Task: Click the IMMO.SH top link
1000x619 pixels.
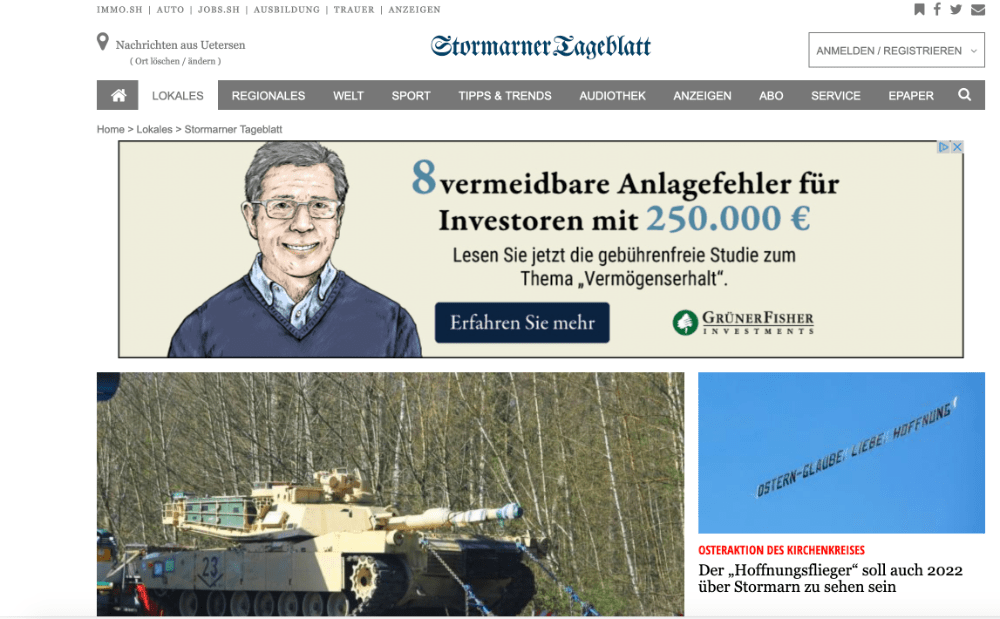Action: pyautogui.click(x=119, y=10)
